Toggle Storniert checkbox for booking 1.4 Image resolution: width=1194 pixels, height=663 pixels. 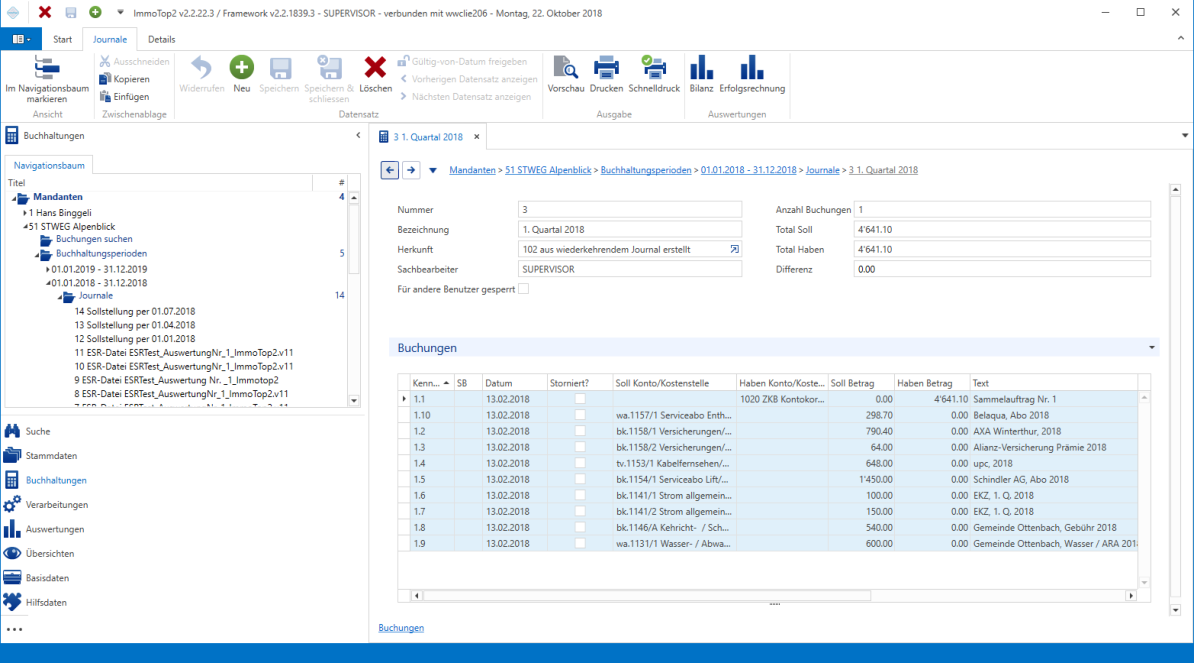tap(580, 463)
